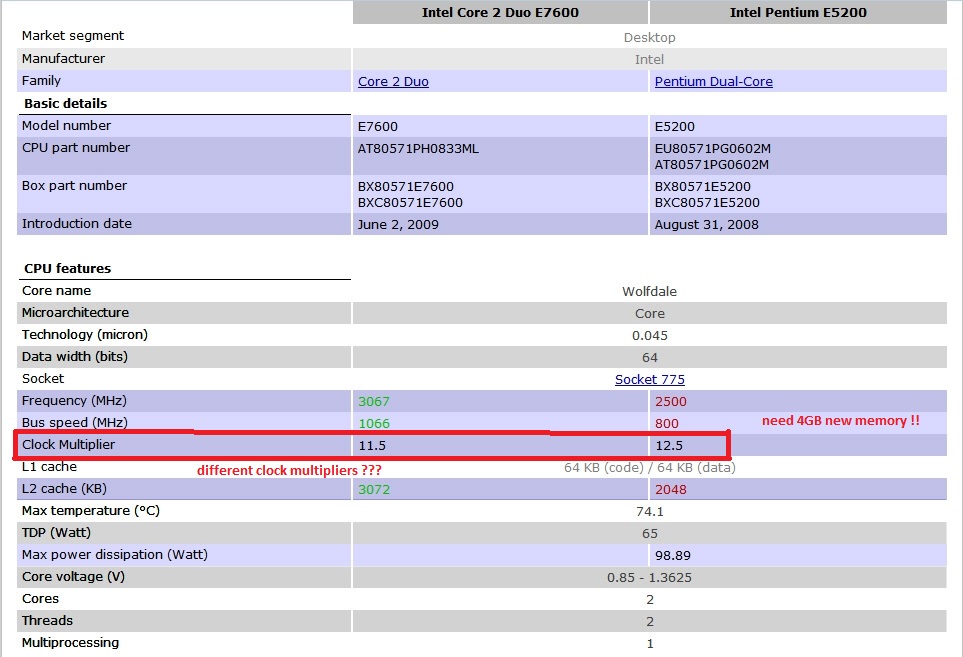
Task: Click the August 31, 2008 introduction date
Action: point(706,225)
